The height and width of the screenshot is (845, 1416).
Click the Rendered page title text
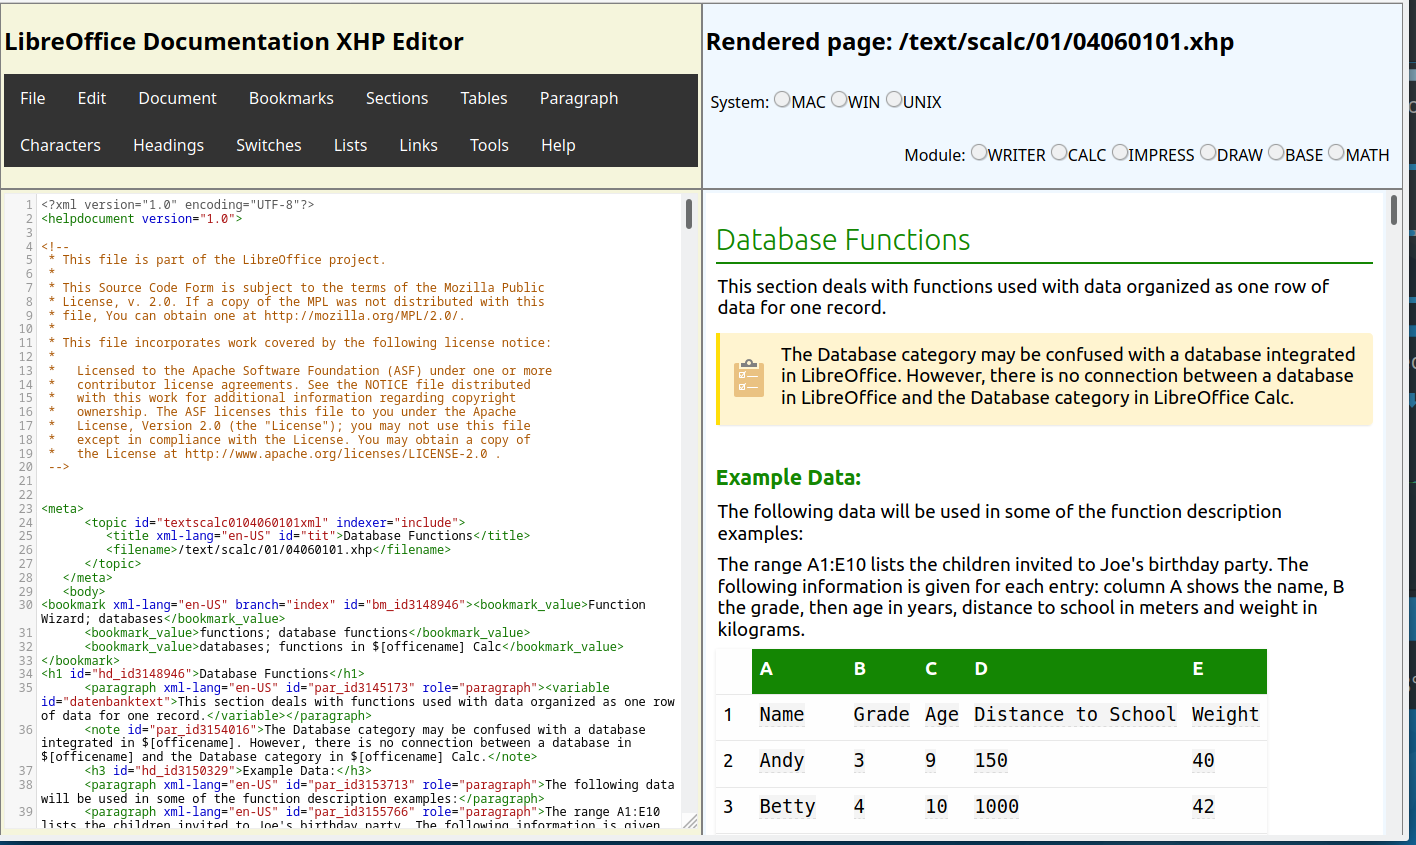tap(970, 42)
